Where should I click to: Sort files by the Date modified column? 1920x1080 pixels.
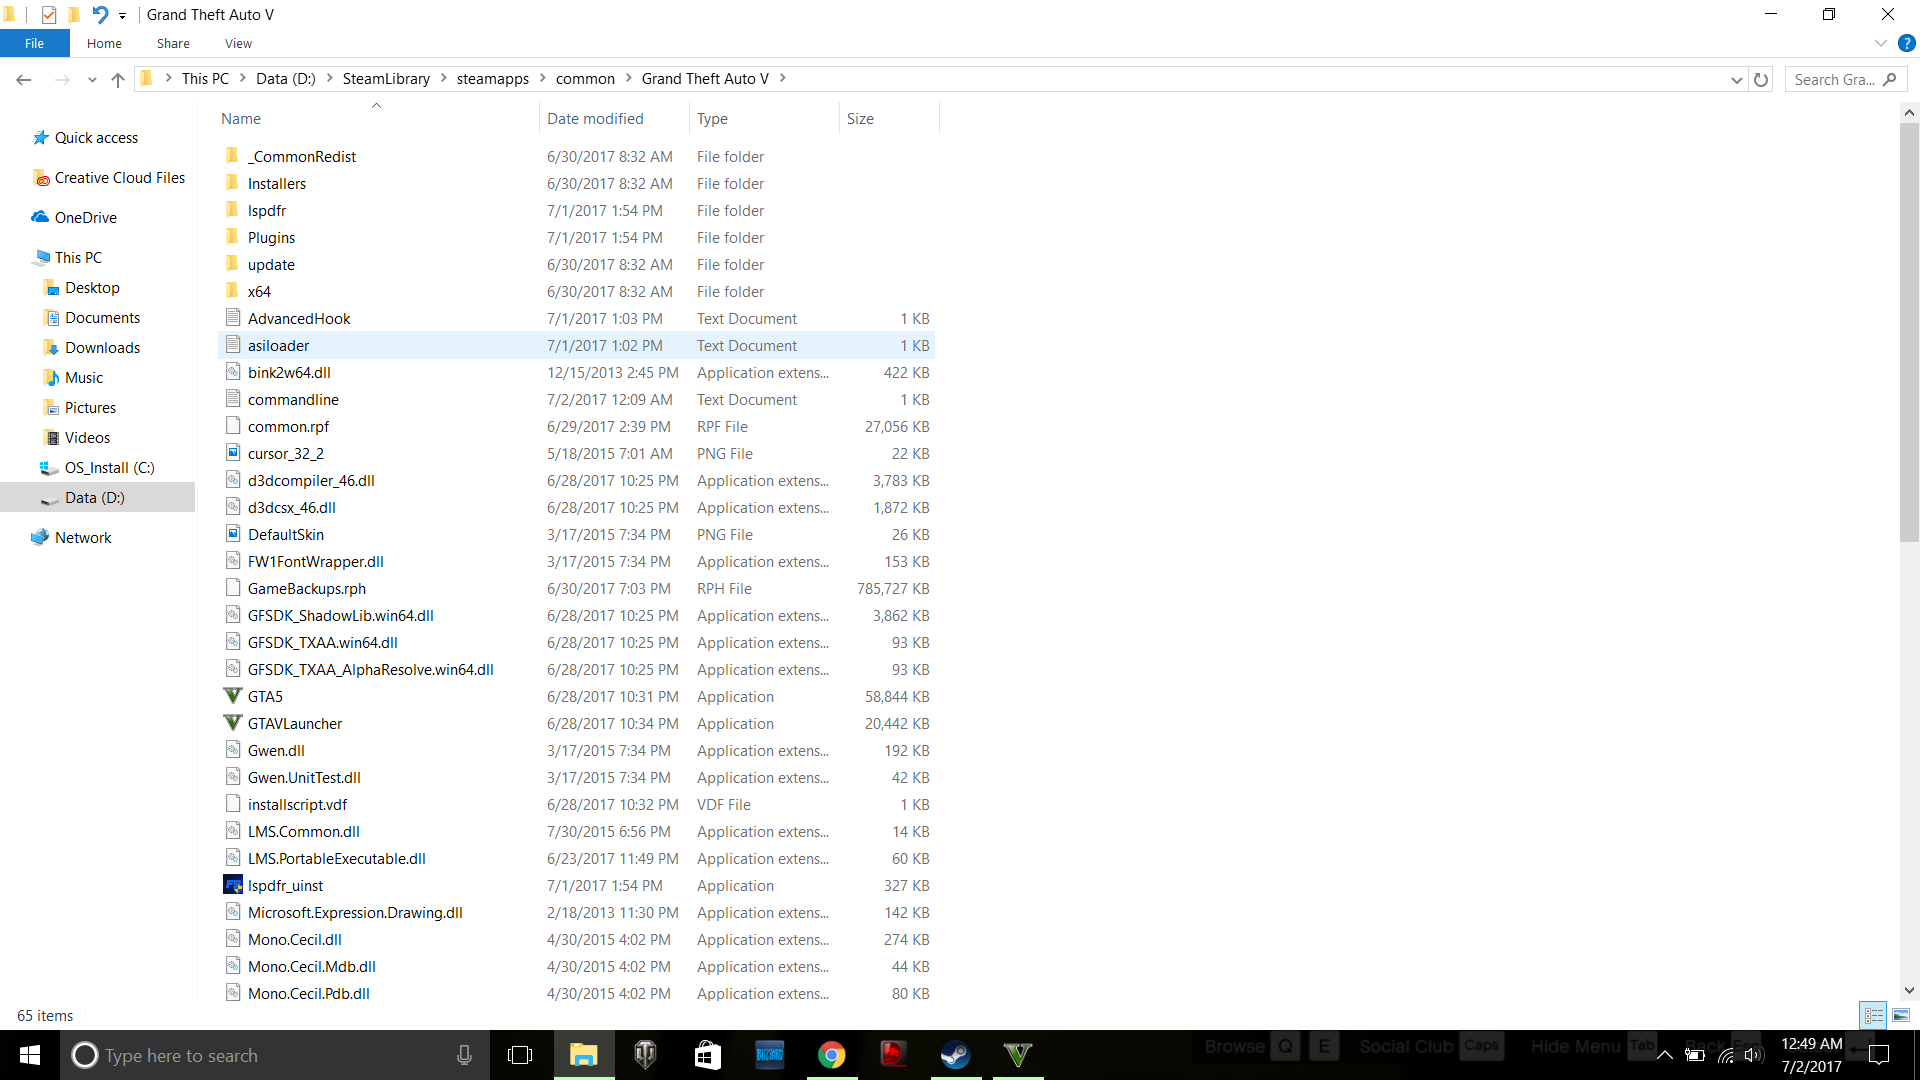point(595,118)
